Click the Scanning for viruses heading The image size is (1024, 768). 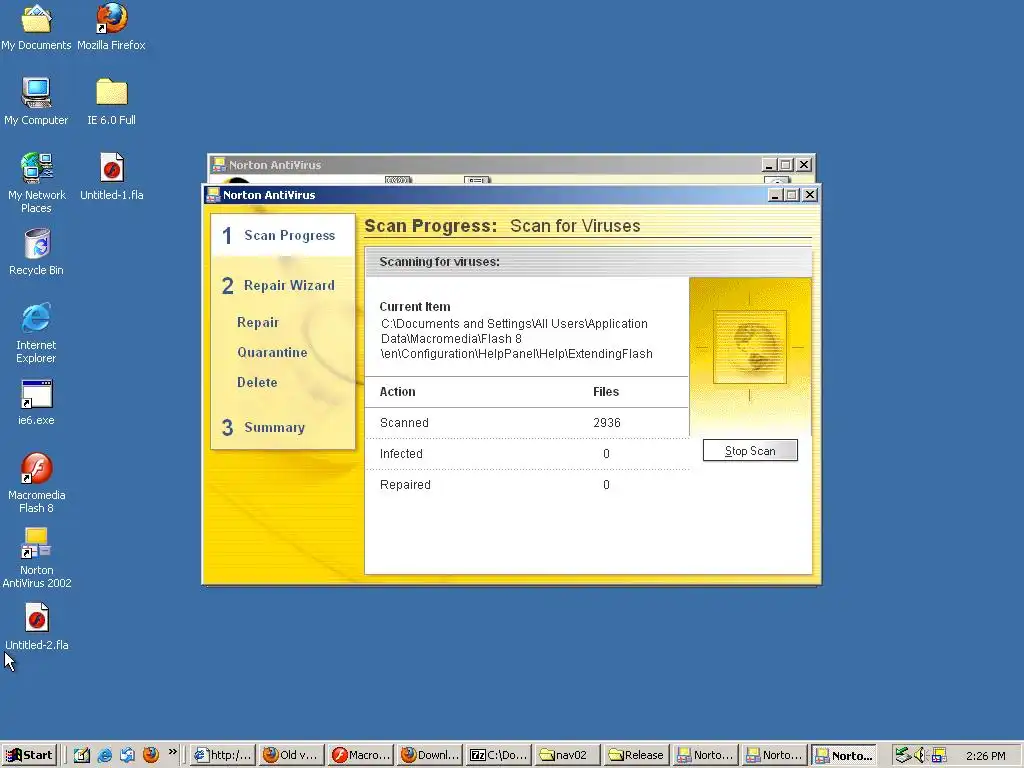pos(440,261)
